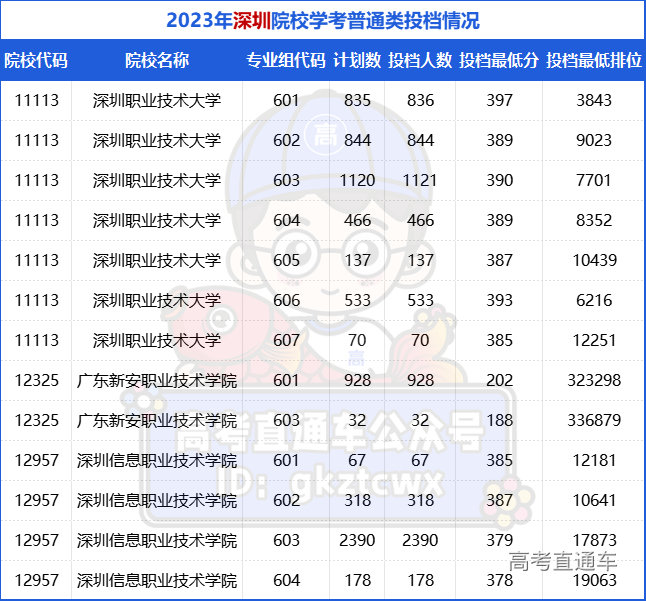Image resolution: width=646 pixels, height=601 pixels.
Task: Select the plan count cell 835
Action: point(357,100)
